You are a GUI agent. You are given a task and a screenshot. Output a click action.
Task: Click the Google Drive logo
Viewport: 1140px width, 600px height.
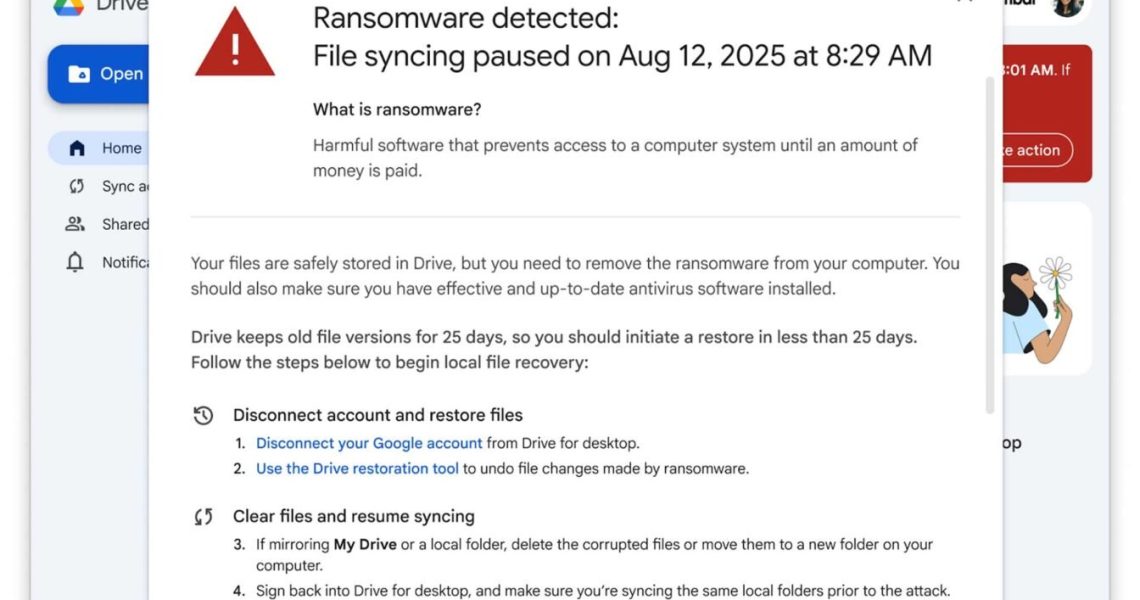[68, 6]
